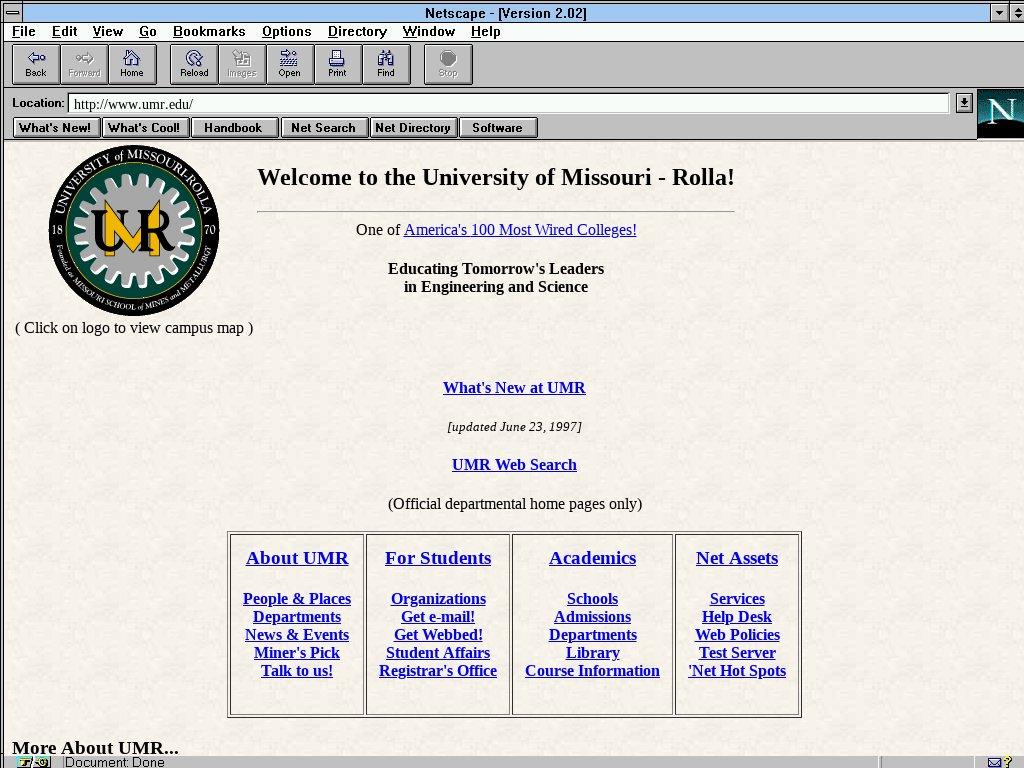Go to the Home page icon
This screenshot has height=768, width=1024.
132,64
